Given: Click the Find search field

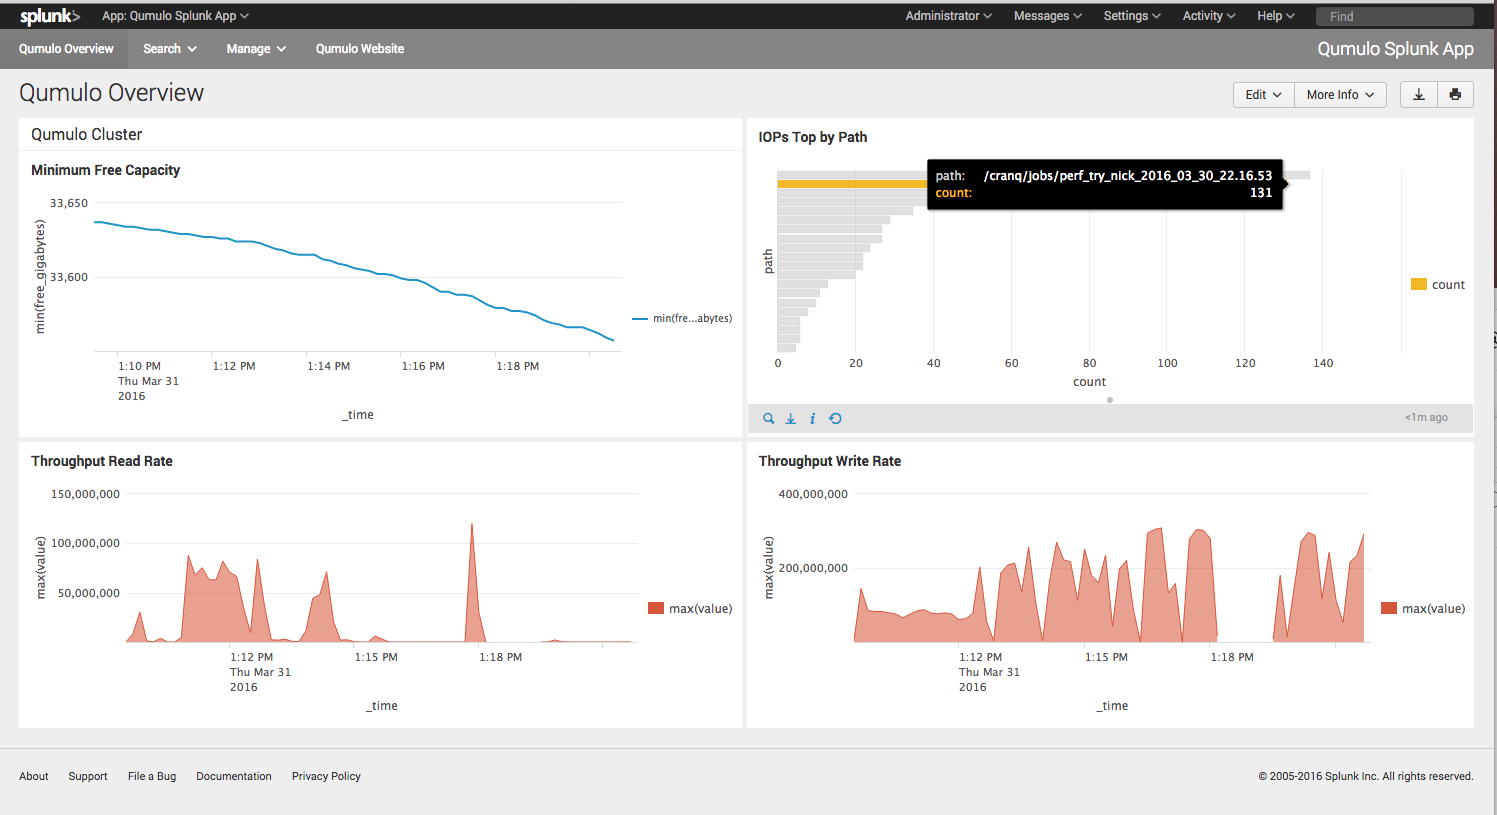Looking at the screenshot, I should click(1394, 16).
